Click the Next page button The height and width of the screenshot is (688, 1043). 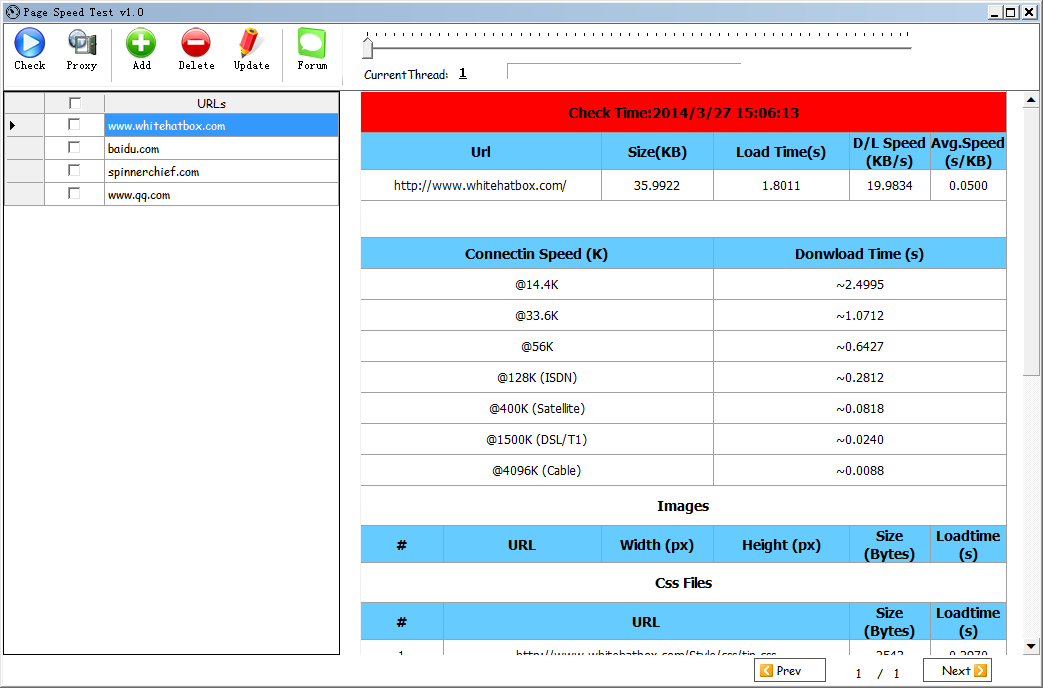coord(956,670)
